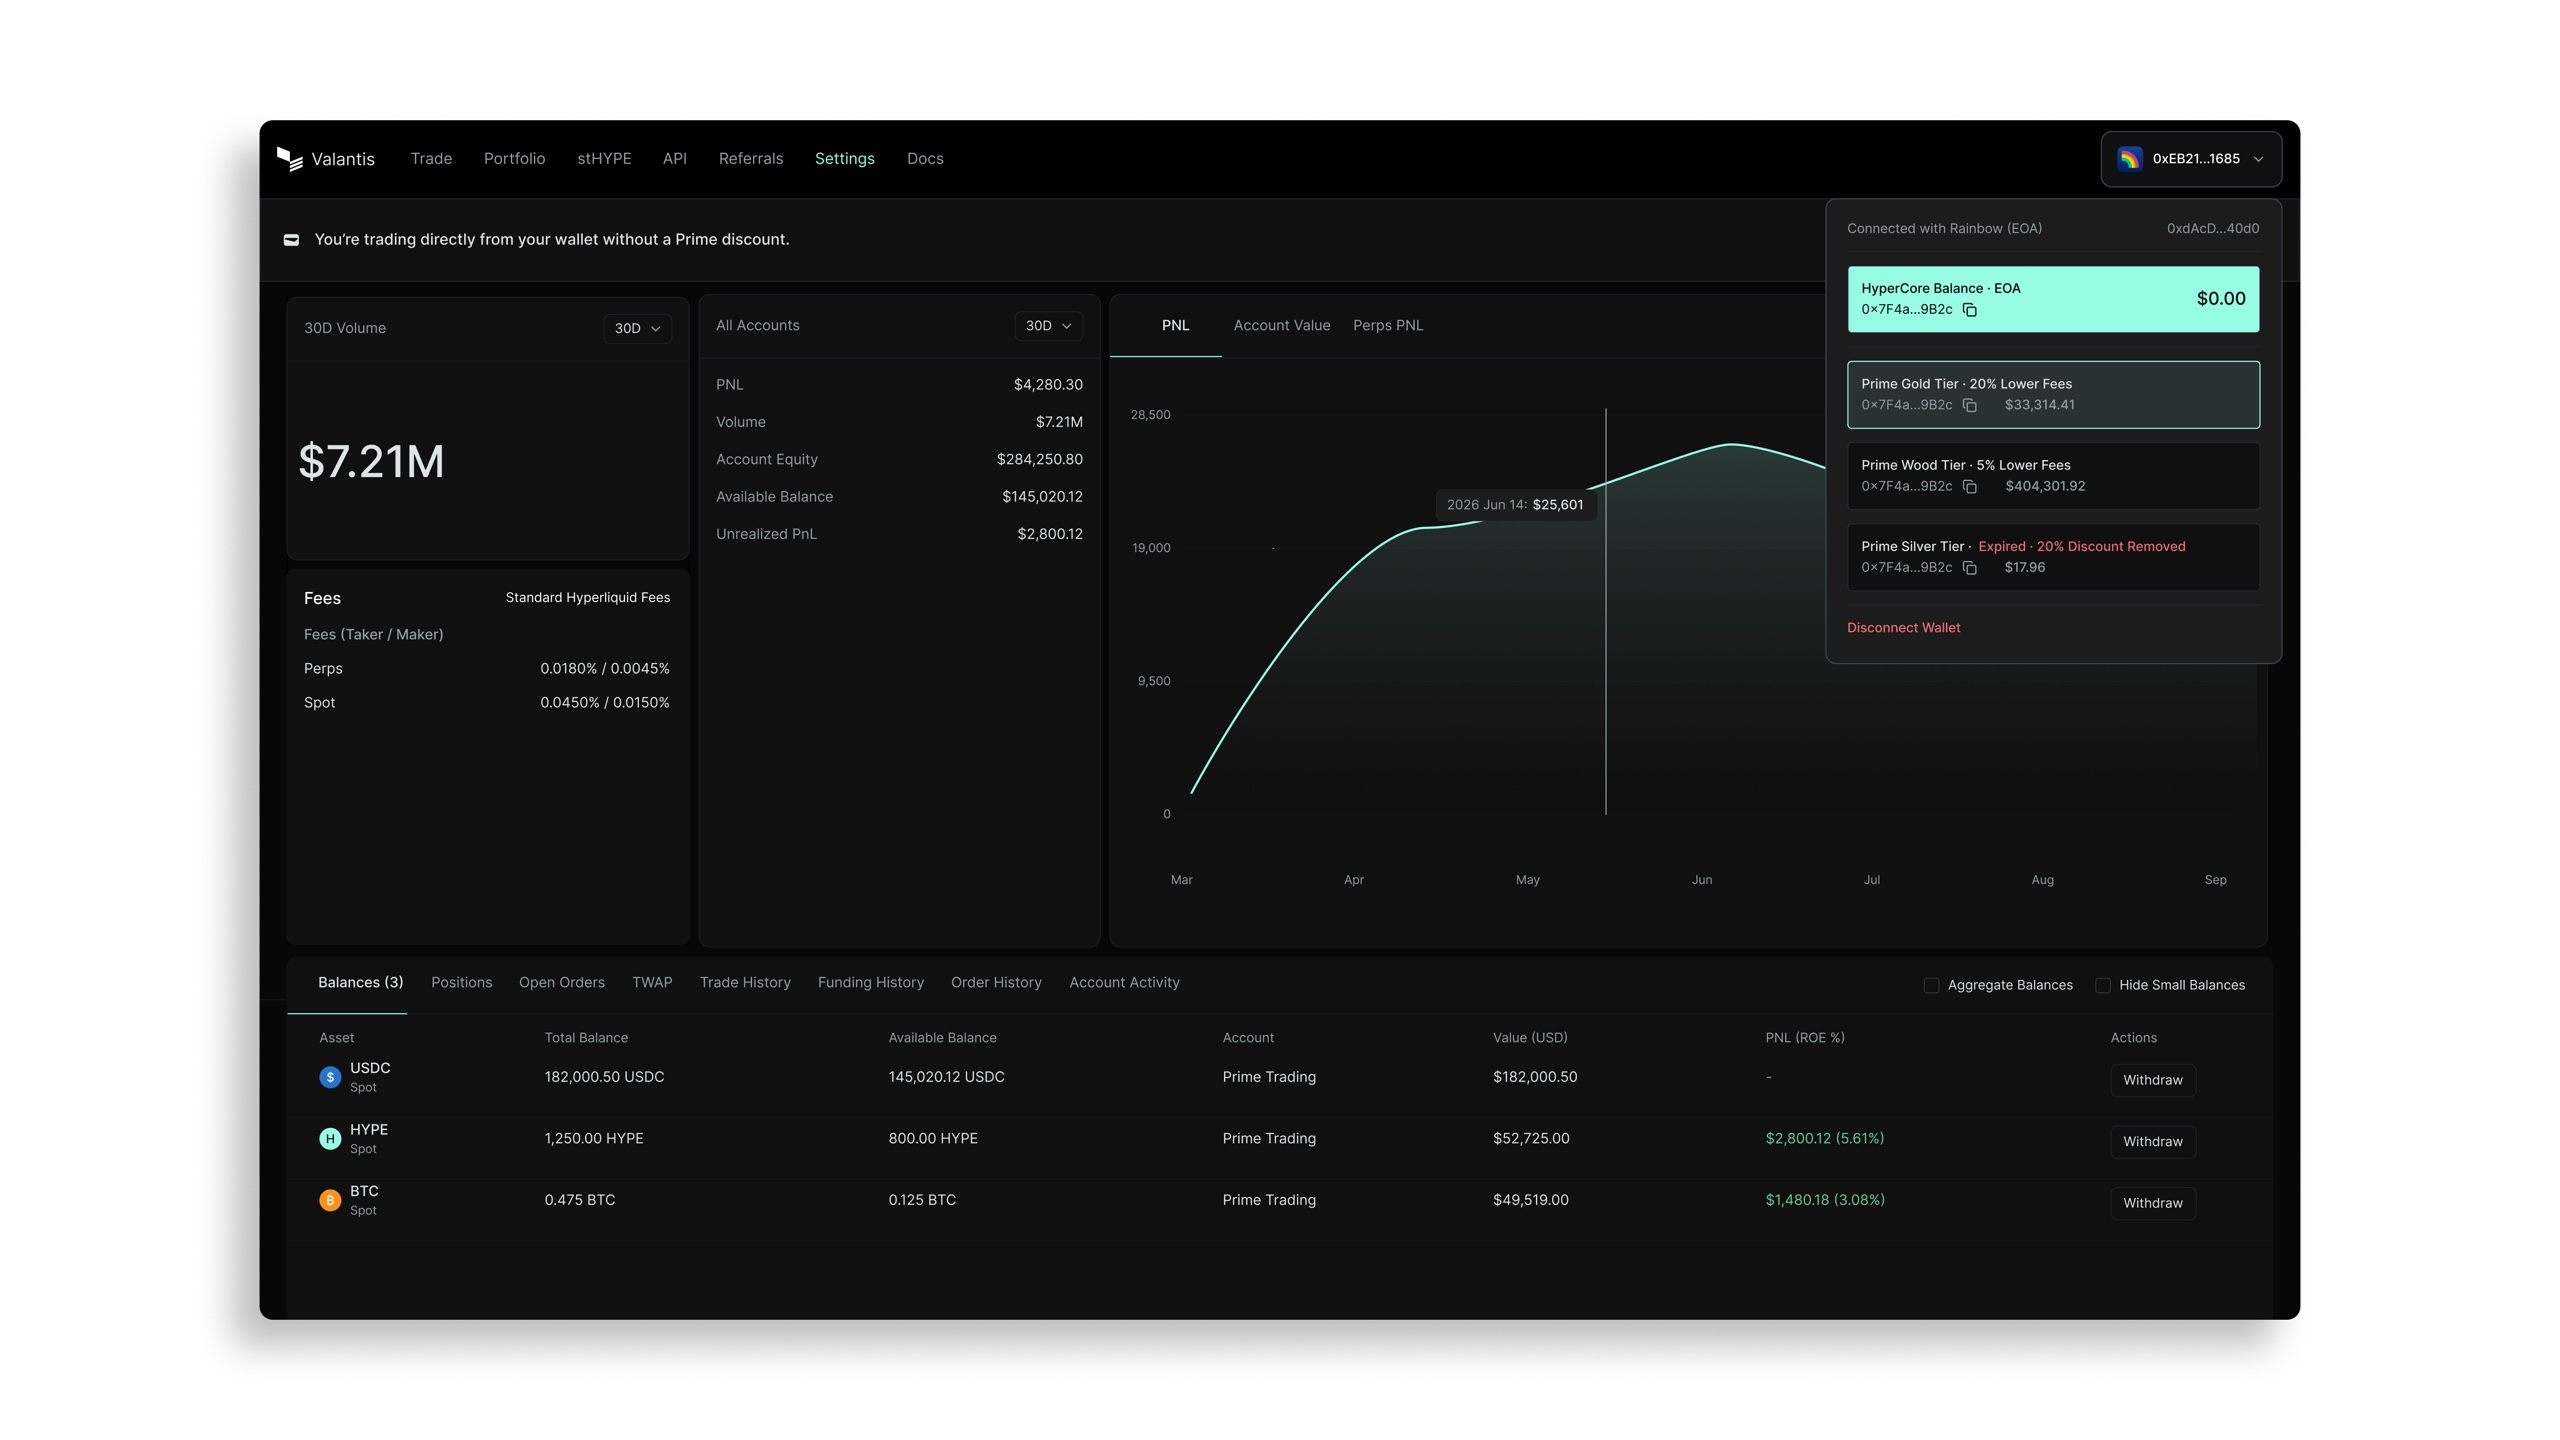Withdraw from the HYPE row
Image resolution: width=2560 pixels, height=1440 pixels.
pyautogui.click(x=2153, y=1142)
